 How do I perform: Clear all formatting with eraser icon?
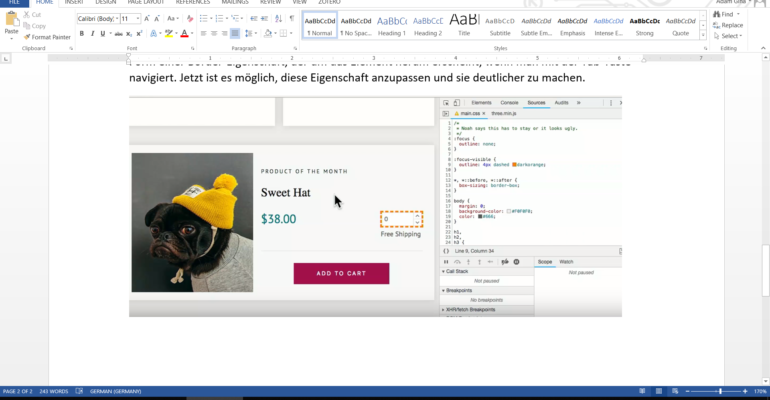[x=190, y=19]
